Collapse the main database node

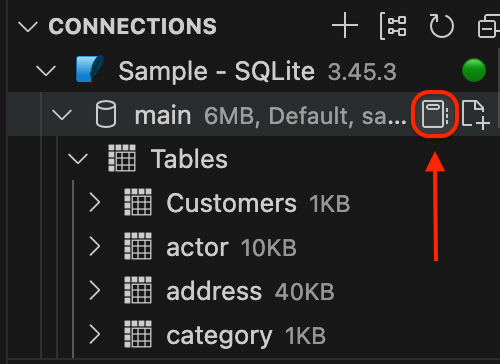(x=62, y=115)
